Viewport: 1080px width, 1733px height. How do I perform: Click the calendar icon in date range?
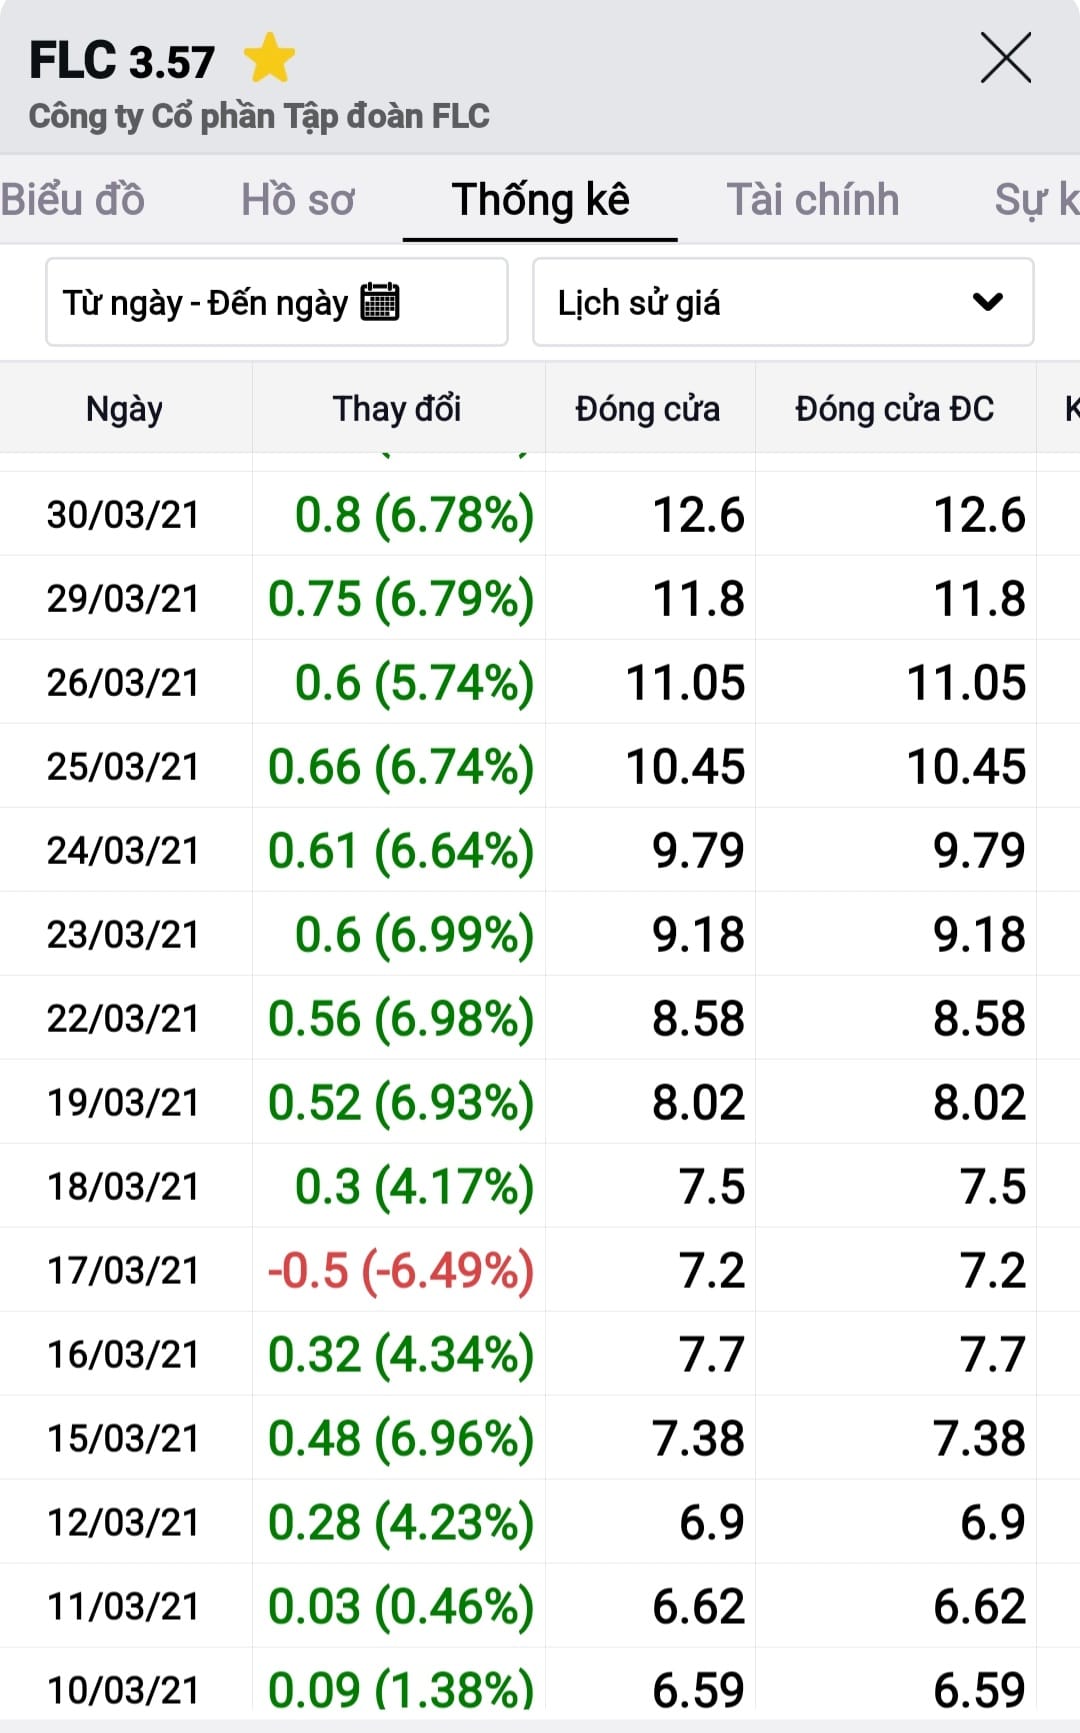[x=380, y=301]
